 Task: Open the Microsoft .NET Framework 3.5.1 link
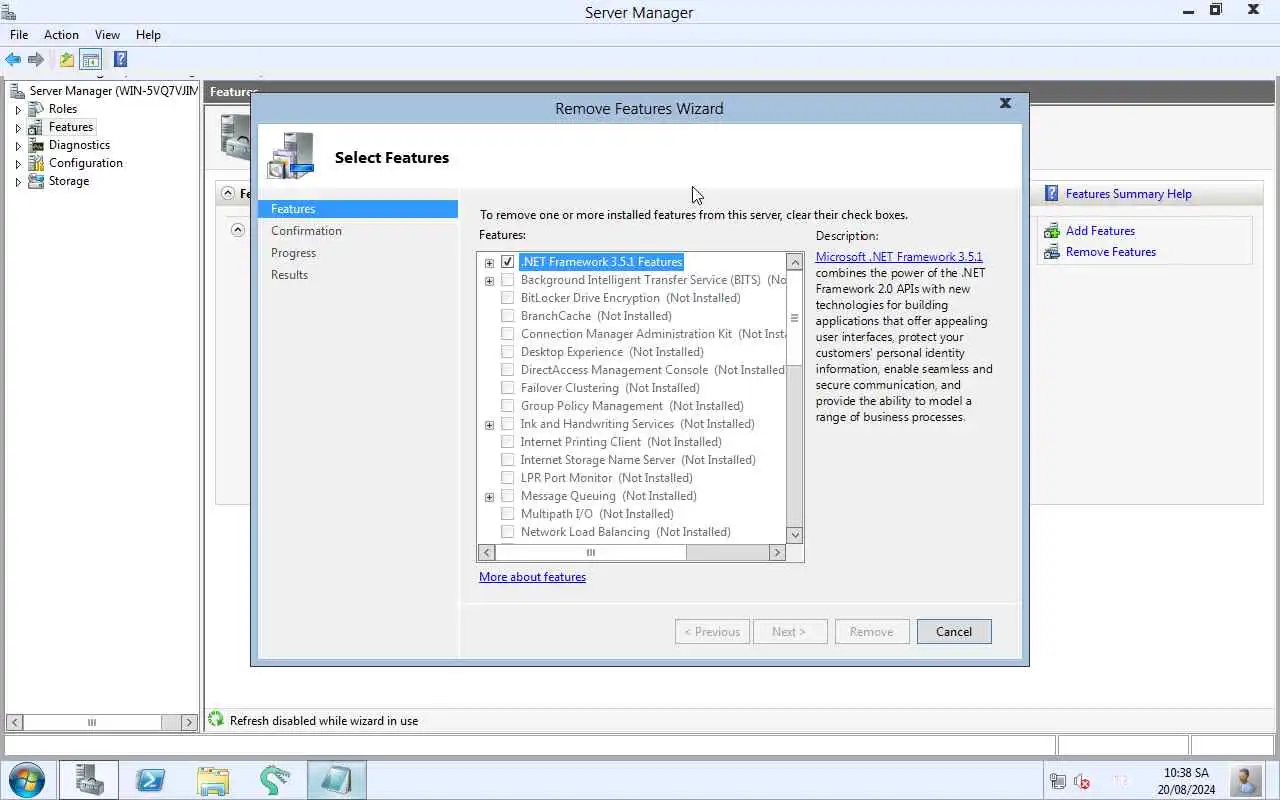pyautogui.click(x=899, y=257)
